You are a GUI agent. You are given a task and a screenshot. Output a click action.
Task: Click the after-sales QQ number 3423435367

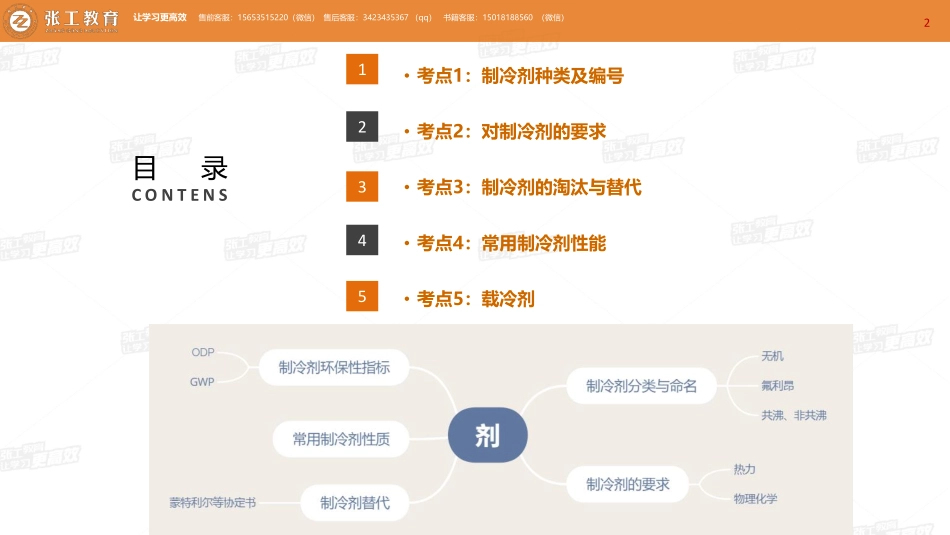click(x=385, y=18)
